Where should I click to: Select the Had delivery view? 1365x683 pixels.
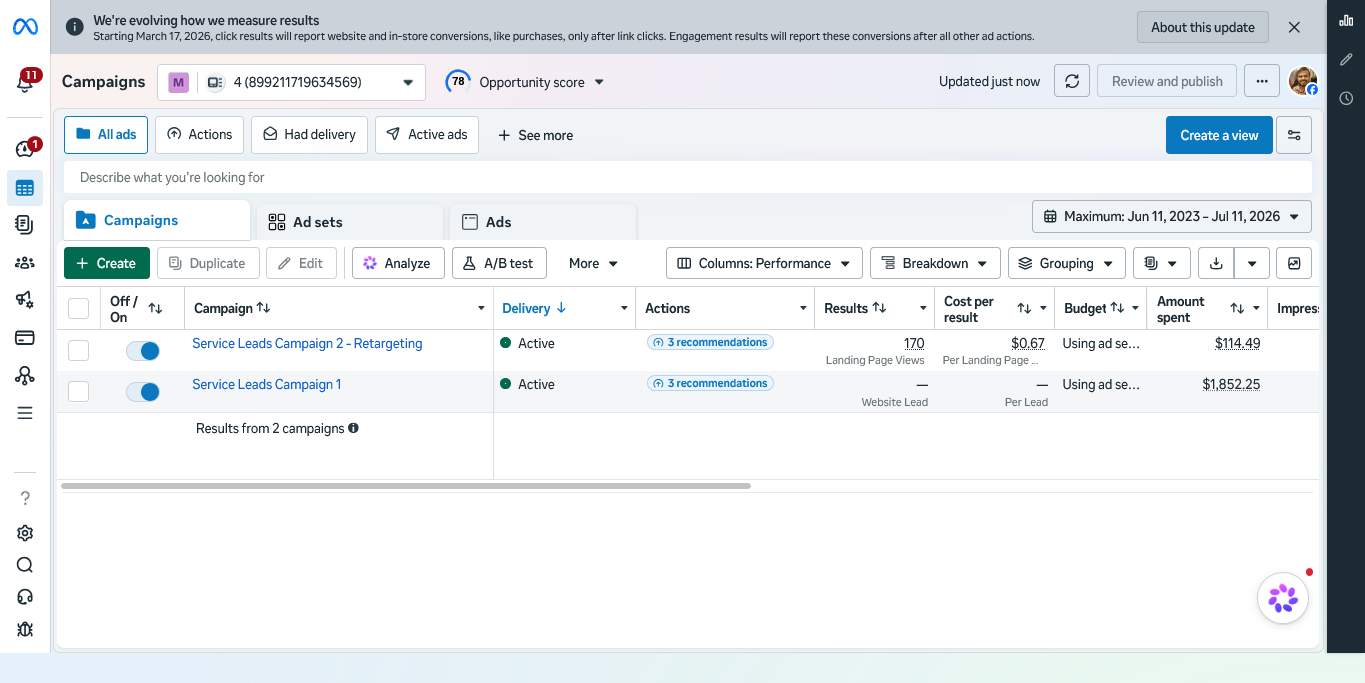pyautogui.click(x=310, y=135)
